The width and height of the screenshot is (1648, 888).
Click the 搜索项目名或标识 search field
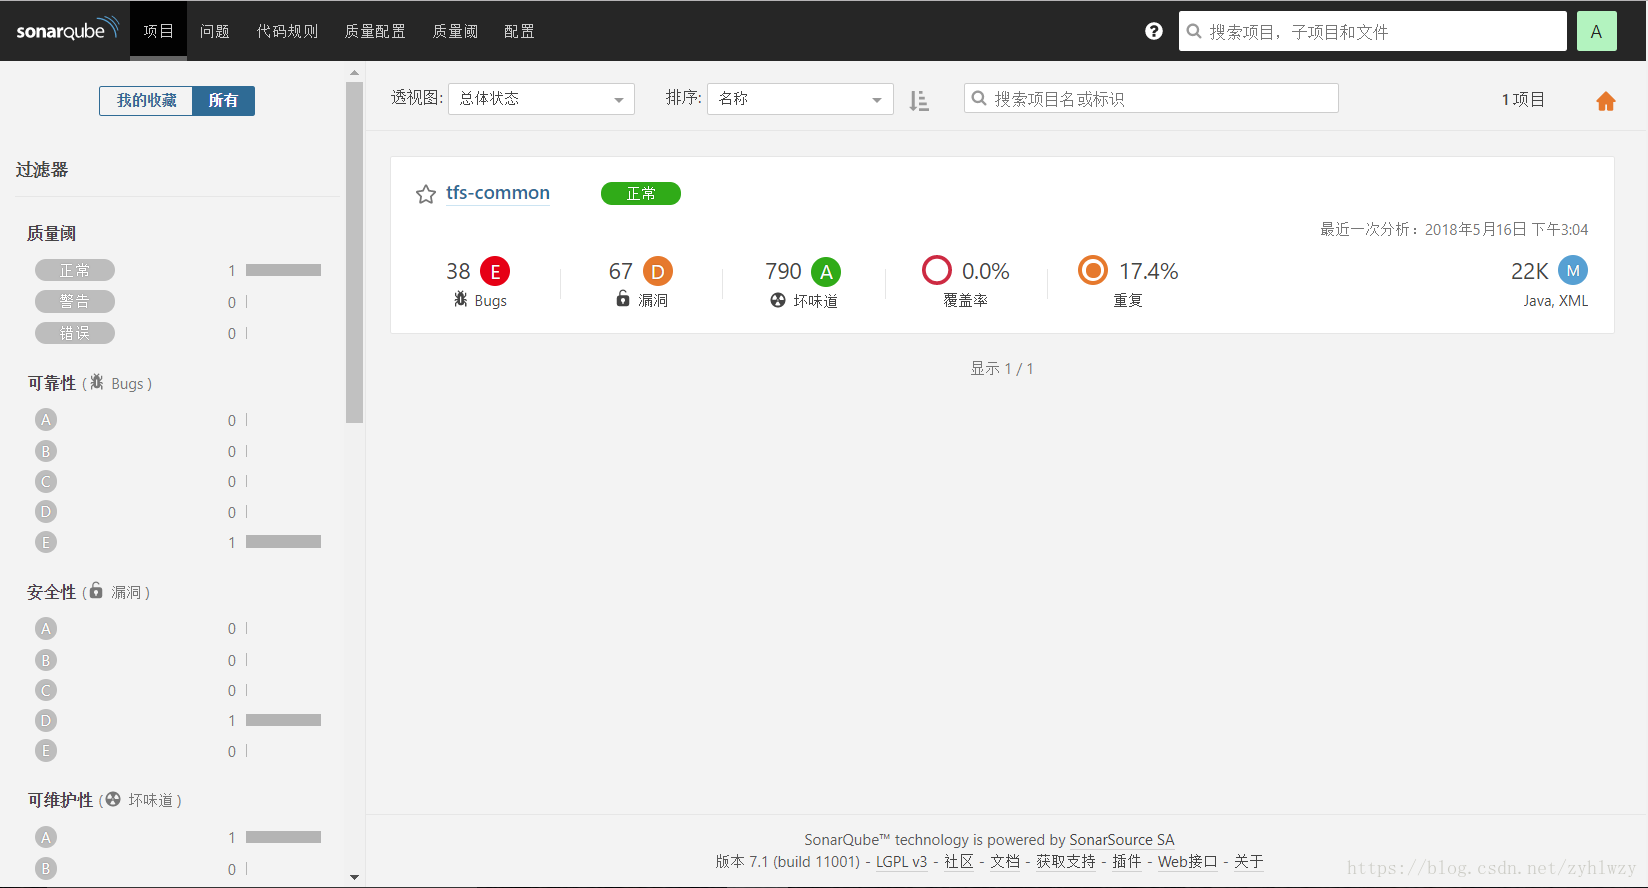1151,98
